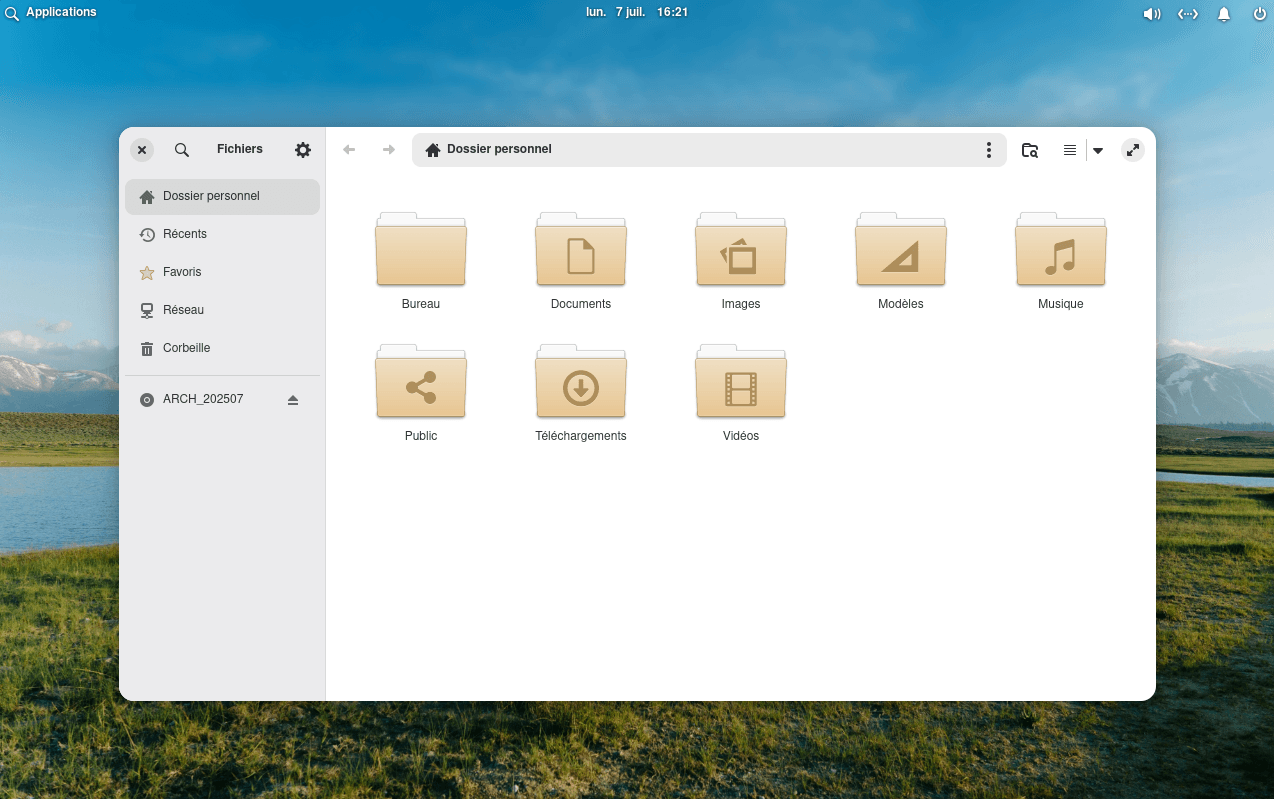Open the notifications bell
The image size is (1274, 799).
click(1224, 14)
